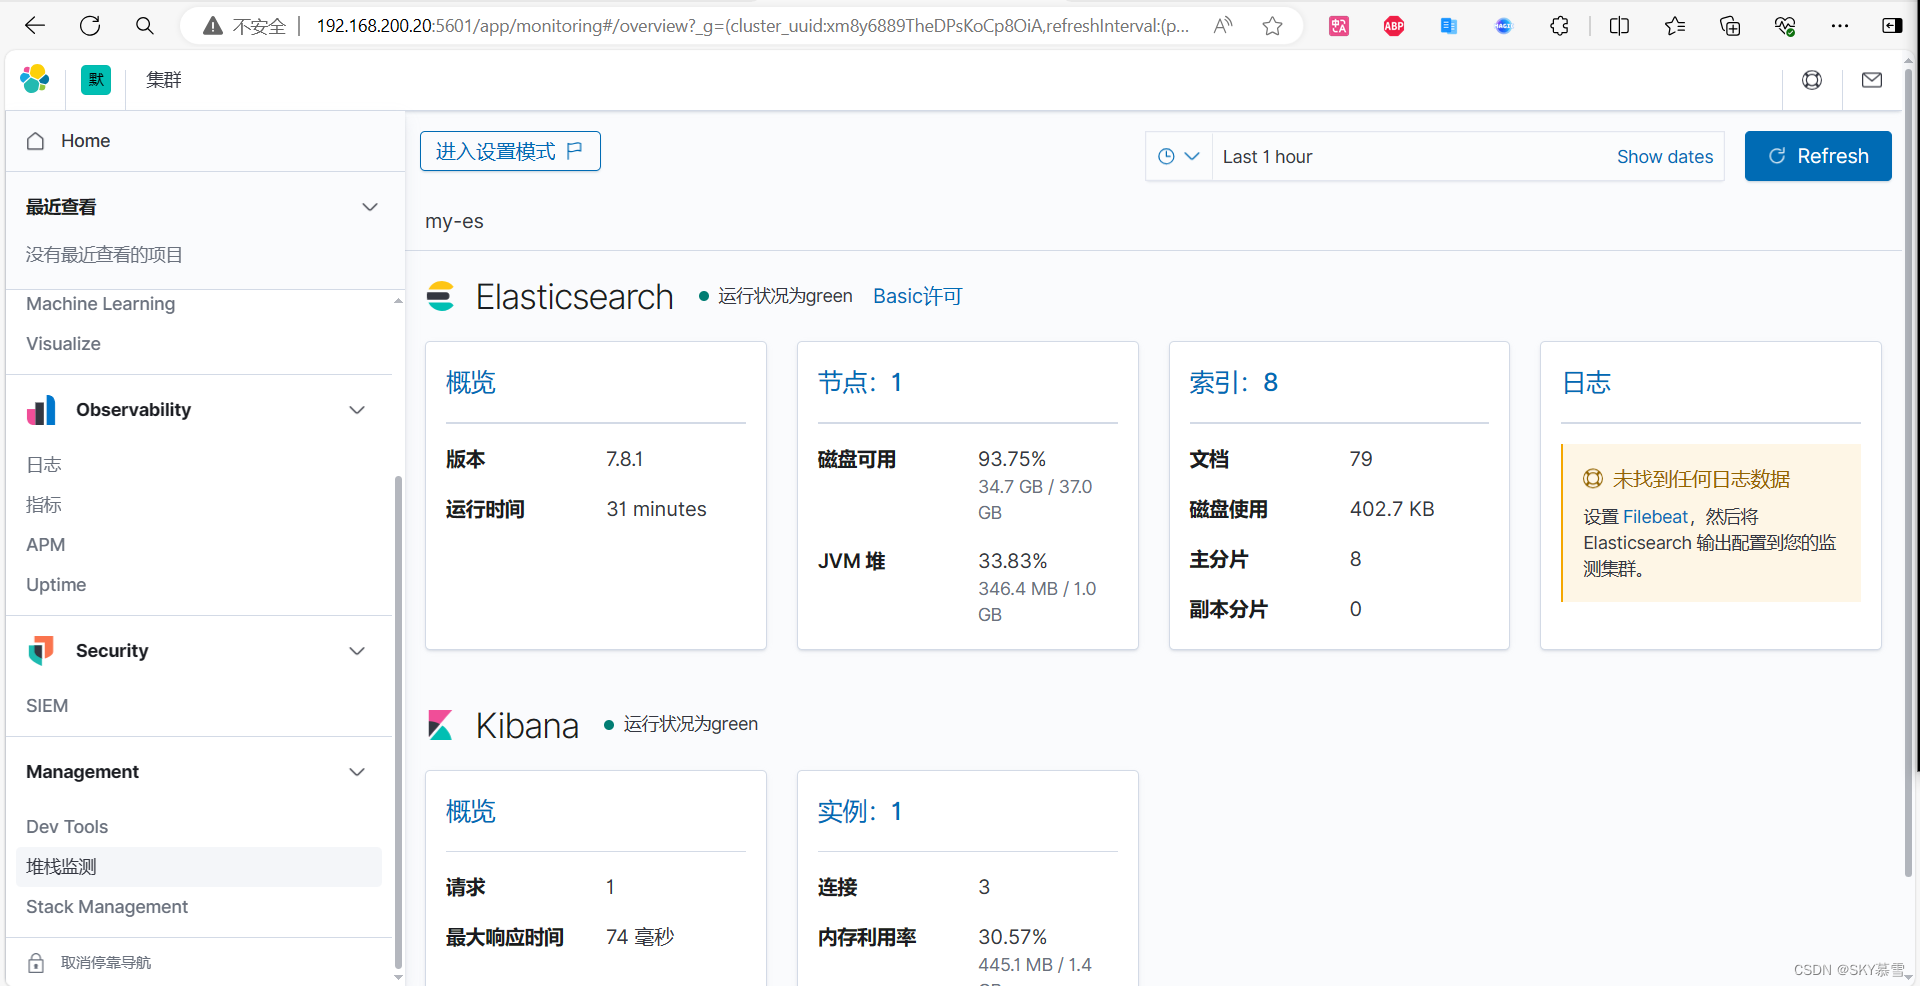1920x986 pixels.
Task: Open browser essentials heart icon
Action: (x=1785, y=26)
